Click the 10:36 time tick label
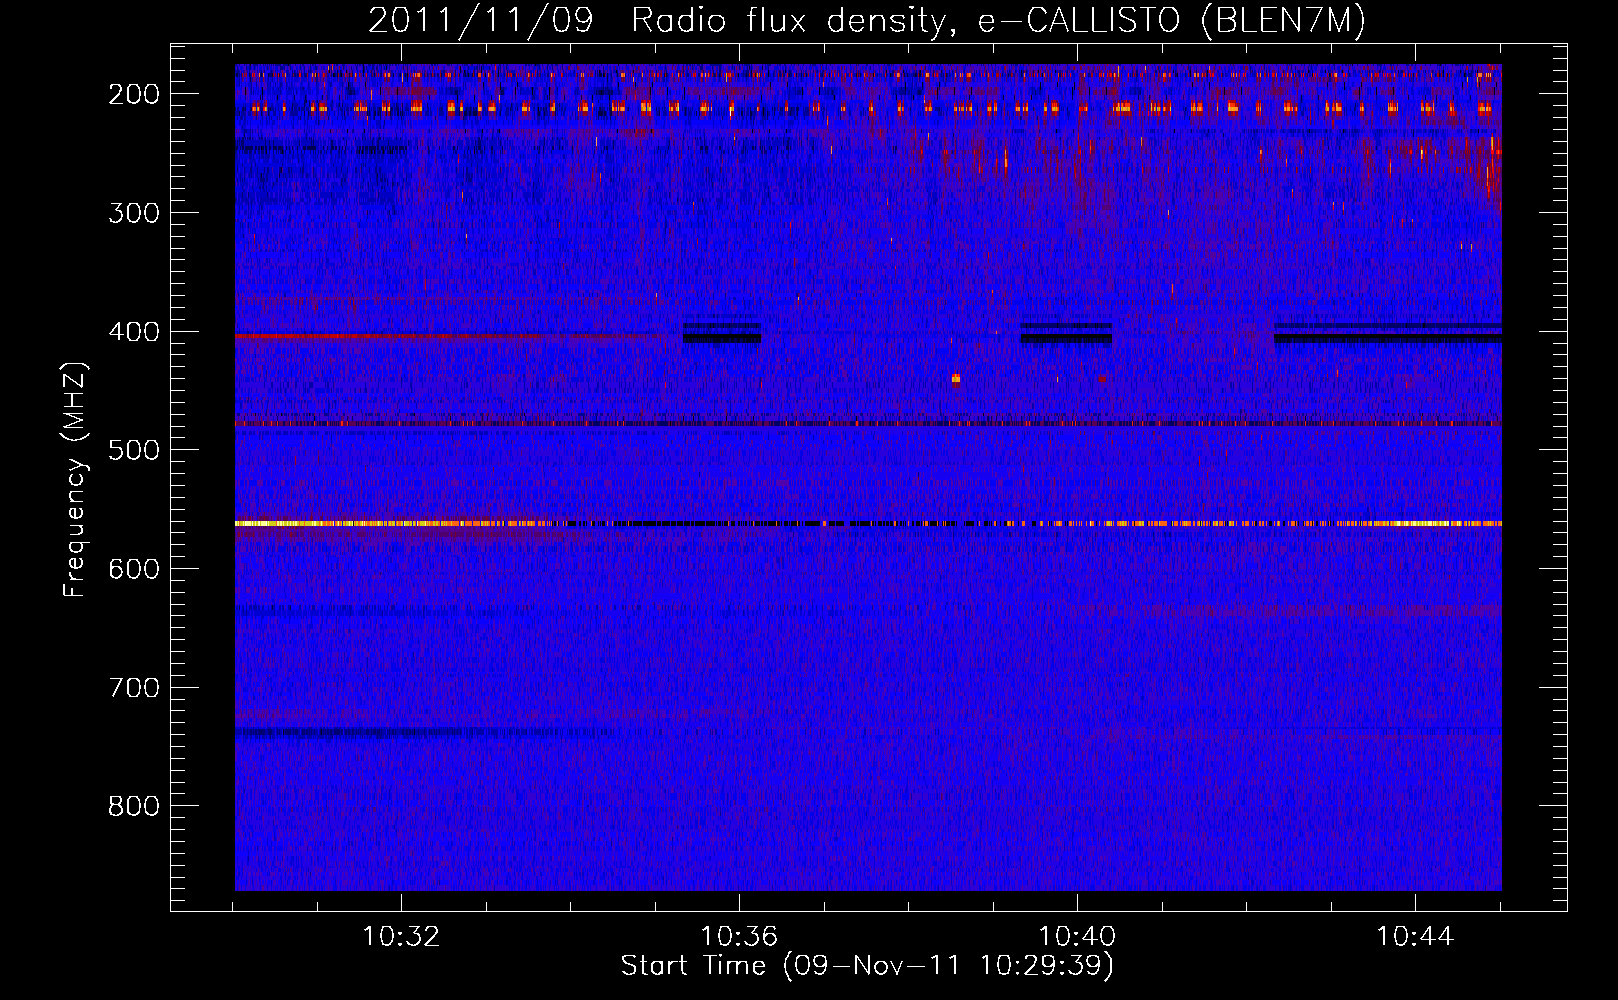The width and height of the screenshot is (1618, 1000). (x=739, y=937)
